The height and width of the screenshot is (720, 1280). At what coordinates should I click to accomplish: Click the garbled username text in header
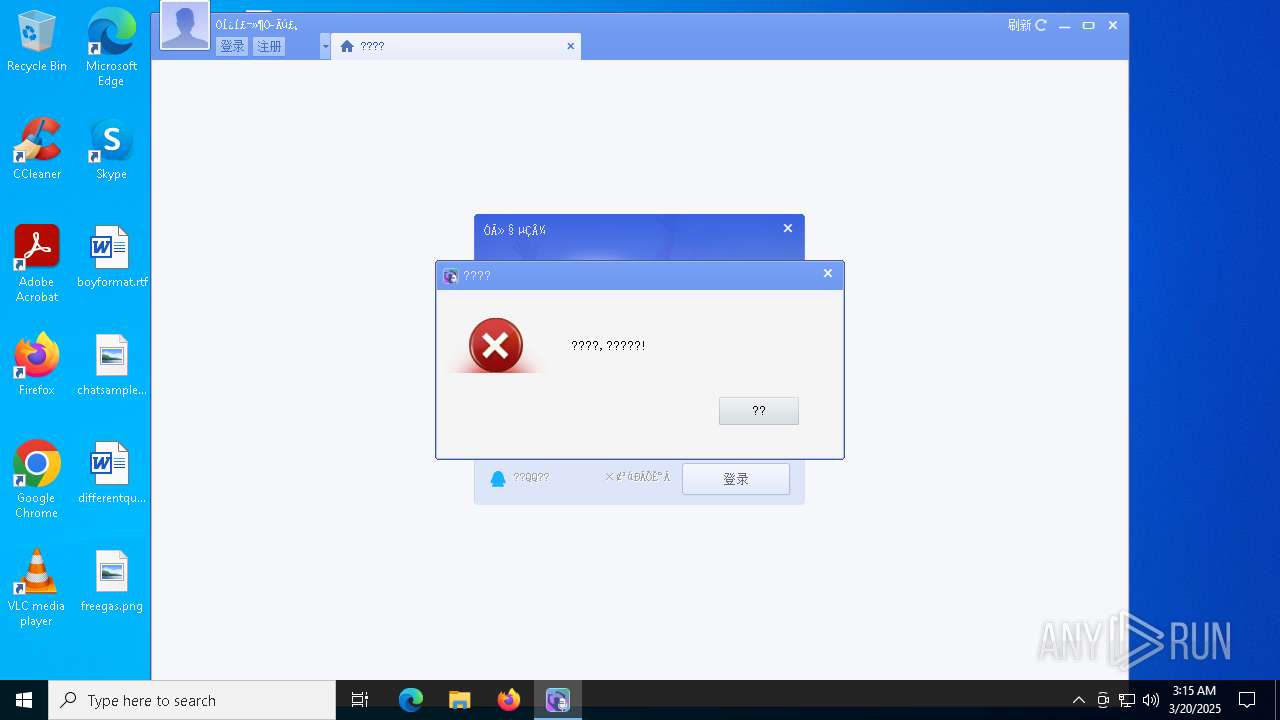click(x=257, y=25)
